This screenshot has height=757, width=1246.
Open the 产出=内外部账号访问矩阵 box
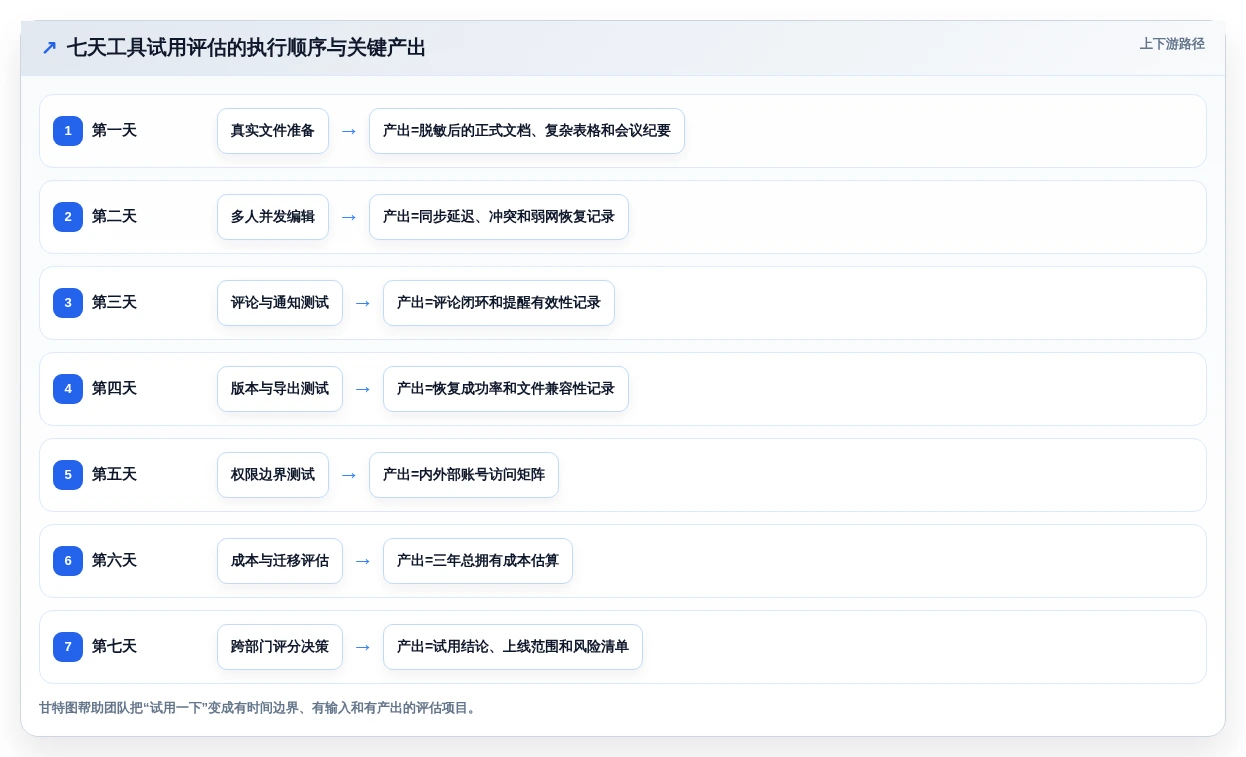(464, 475)
